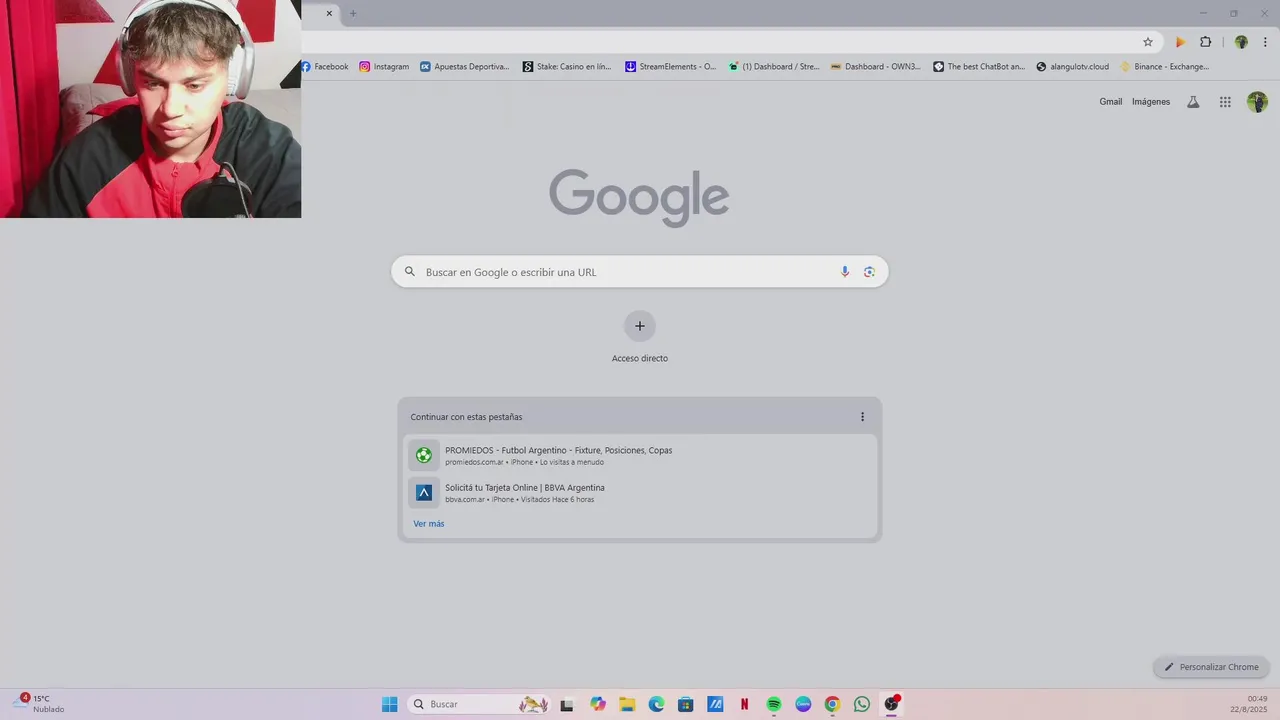Open Spotify from the taskbar
The width and height of the screenshot is (1280, 720).
click(774, 704)
